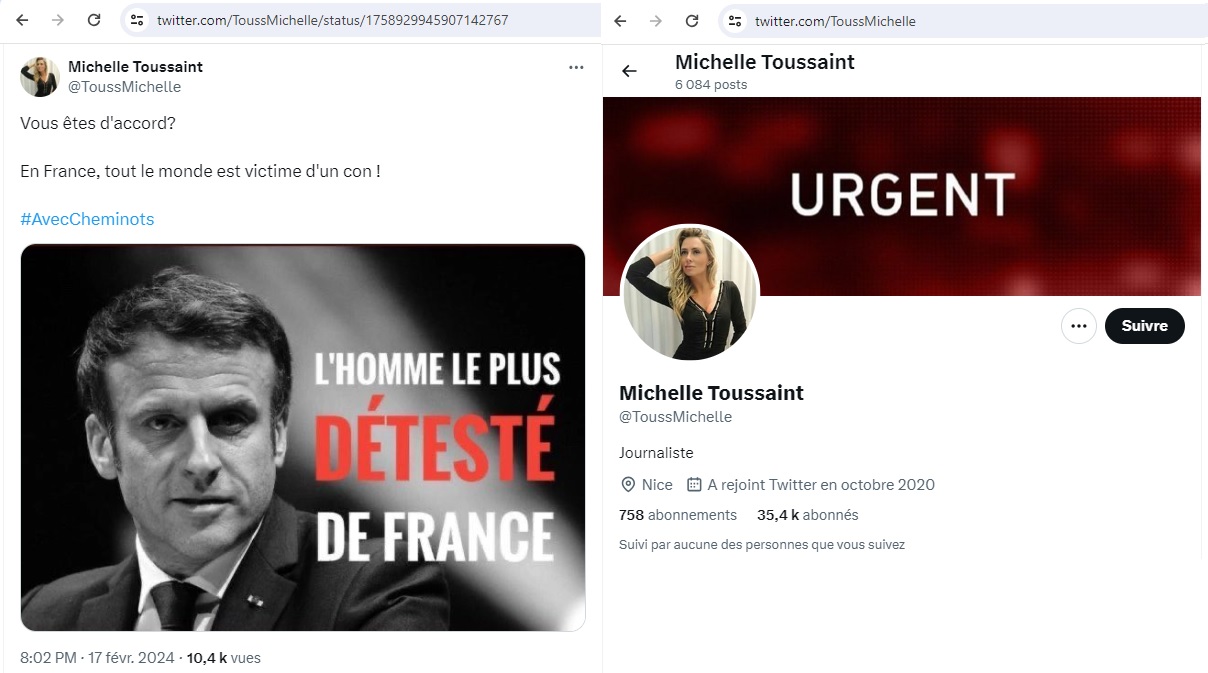
Task: Reload the right browser profile page
Action: coord(691,20)
